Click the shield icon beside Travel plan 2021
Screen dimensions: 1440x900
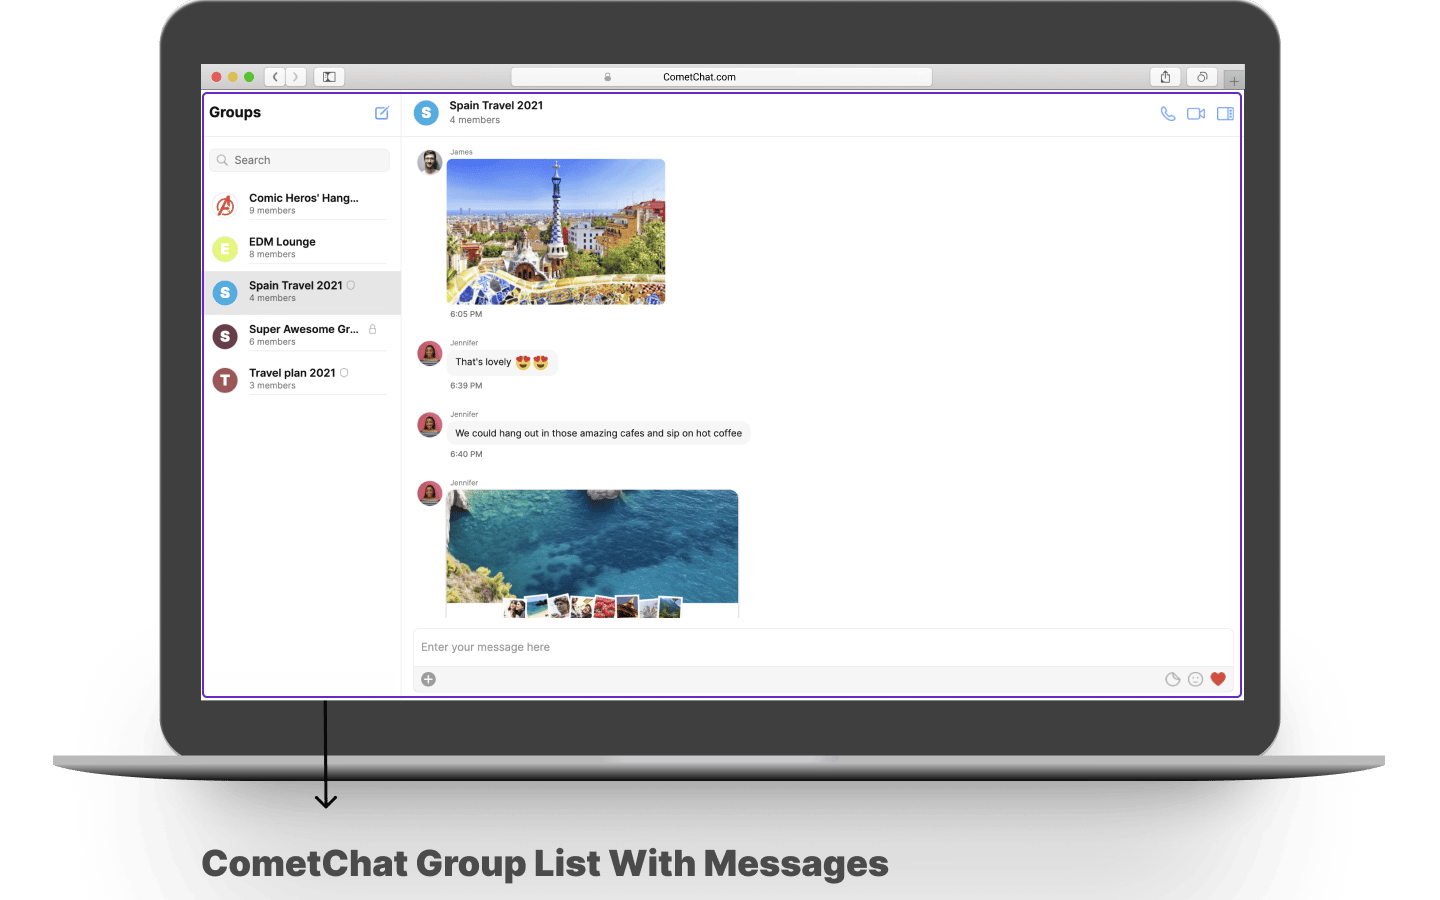coord(344,373)
